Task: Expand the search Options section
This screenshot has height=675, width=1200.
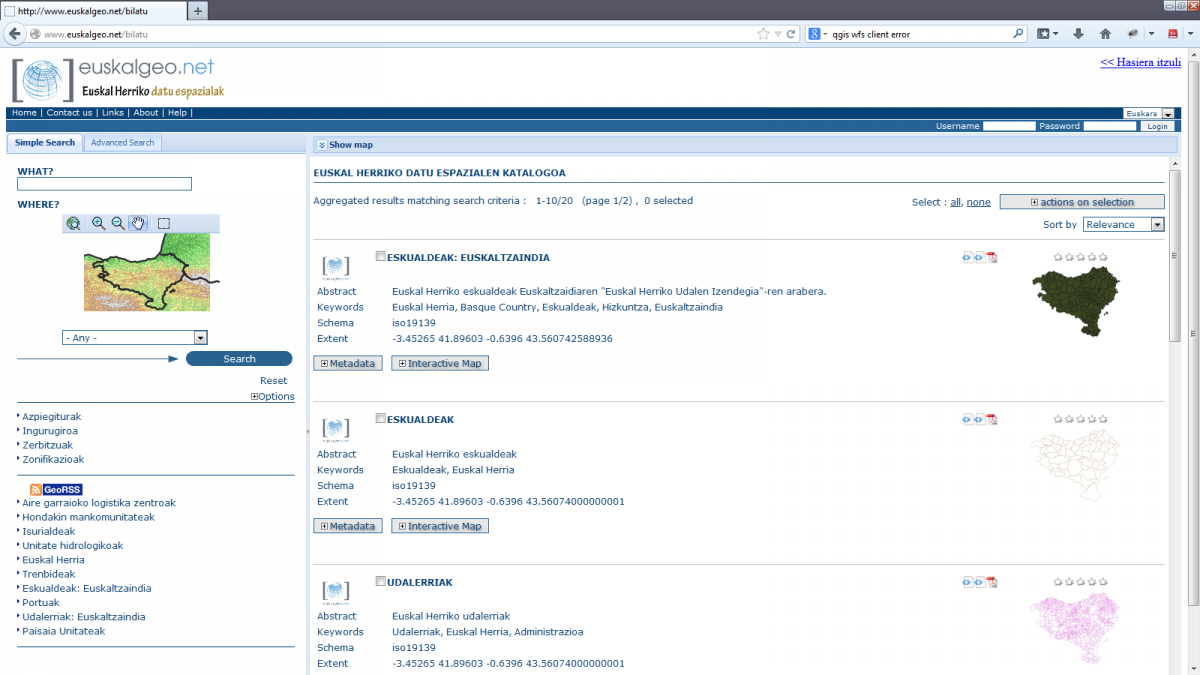Action: 273,397
